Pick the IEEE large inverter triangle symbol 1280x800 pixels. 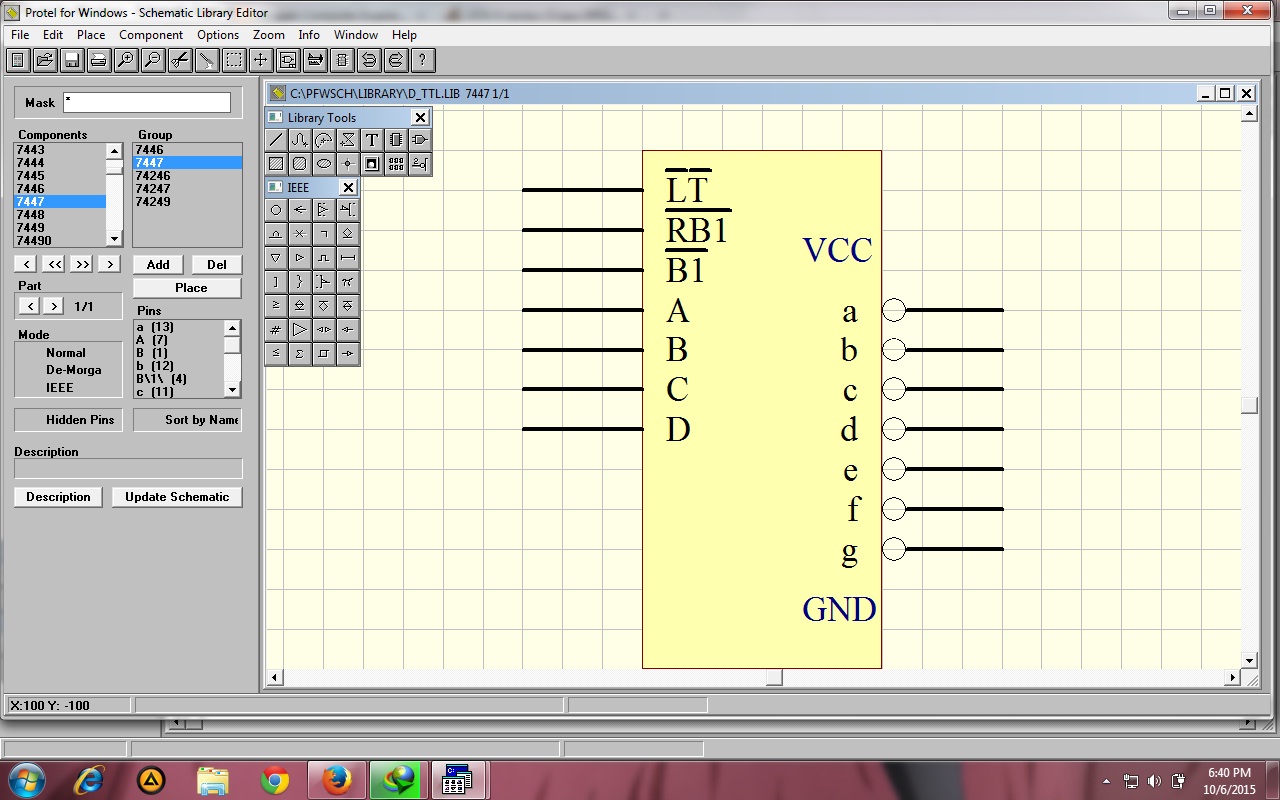pyautogui.click(x=300, y=330)
